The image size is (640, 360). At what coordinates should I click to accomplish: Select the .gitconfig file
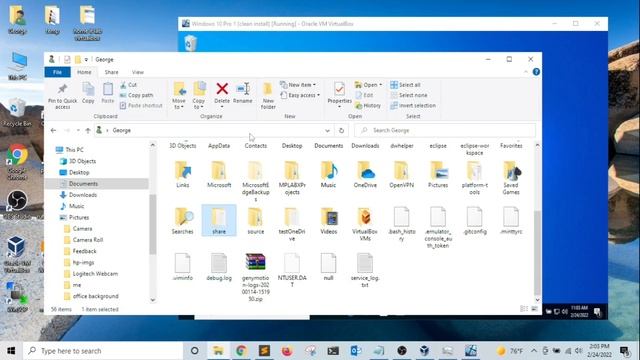click(475, 221)
